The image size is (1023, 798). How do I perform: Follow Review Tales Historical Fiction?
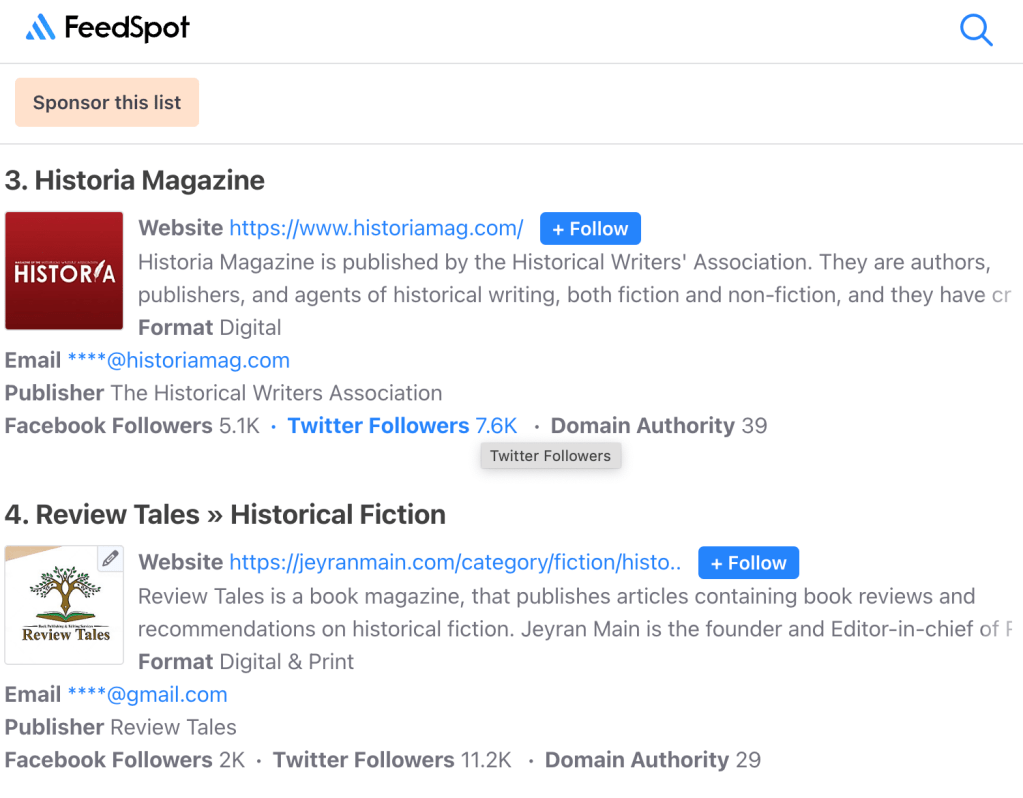(748, 563)
